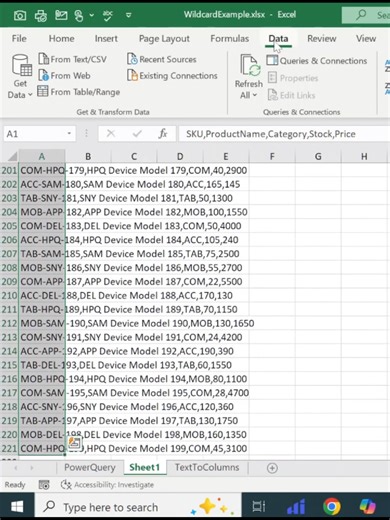The height and width of the screenshot is (520, 390).
Task: Click the macro recording icon in status bar
Action: click(x=44, y=485)
